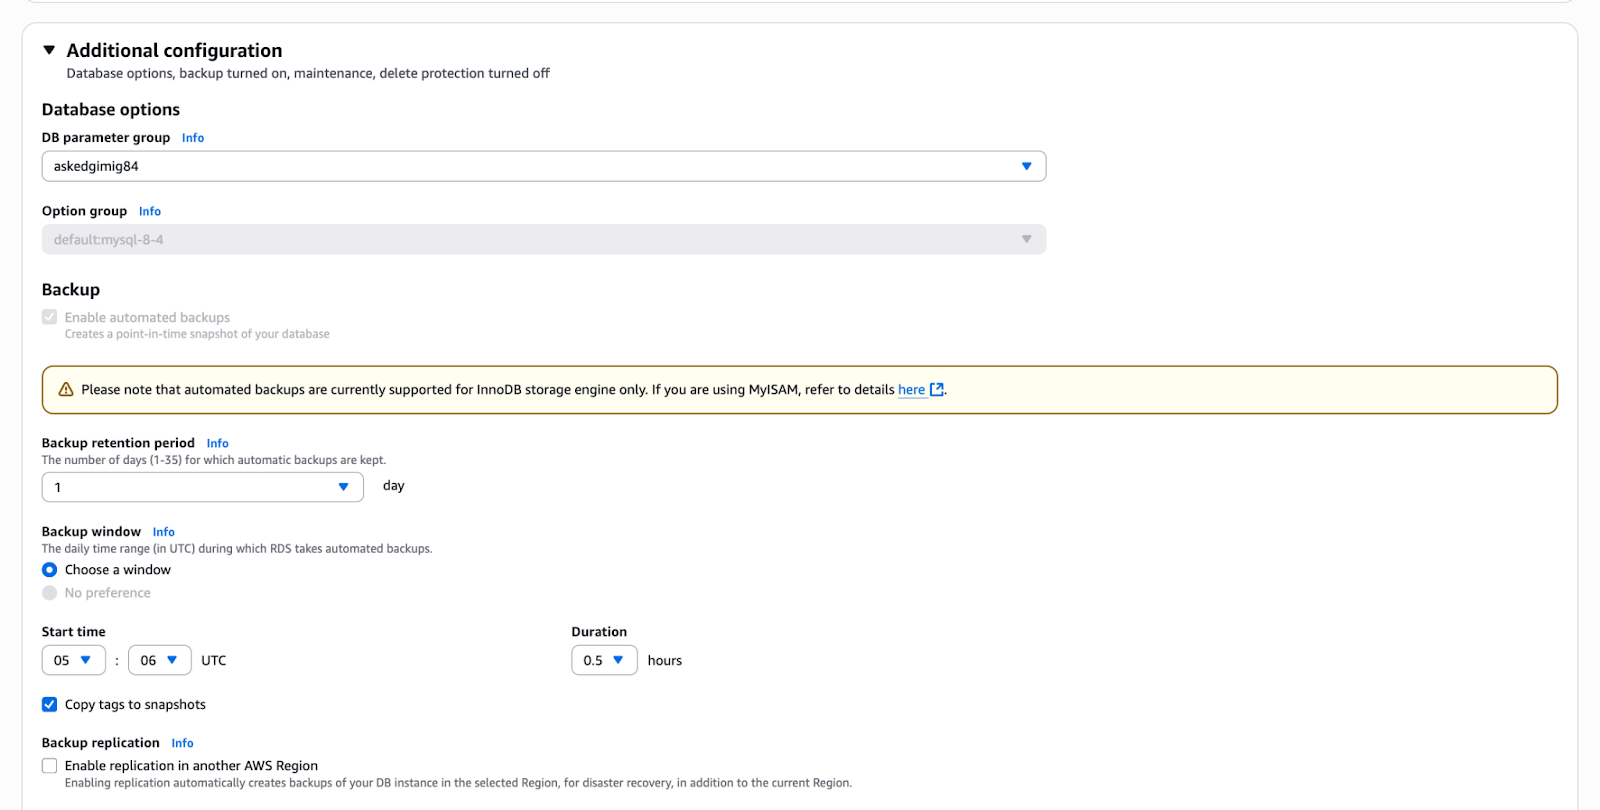The height and width of the screenshot is (810, 1600).
Task: Open the DB parameter group dropdown
Action: pyautogui.click(x=543, y=166)
